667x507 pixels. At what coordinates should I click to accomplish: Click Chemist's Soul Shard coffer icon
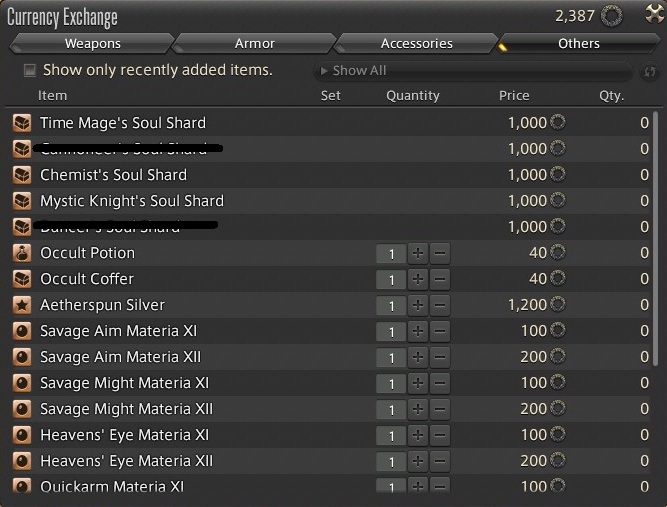(22, 175)
